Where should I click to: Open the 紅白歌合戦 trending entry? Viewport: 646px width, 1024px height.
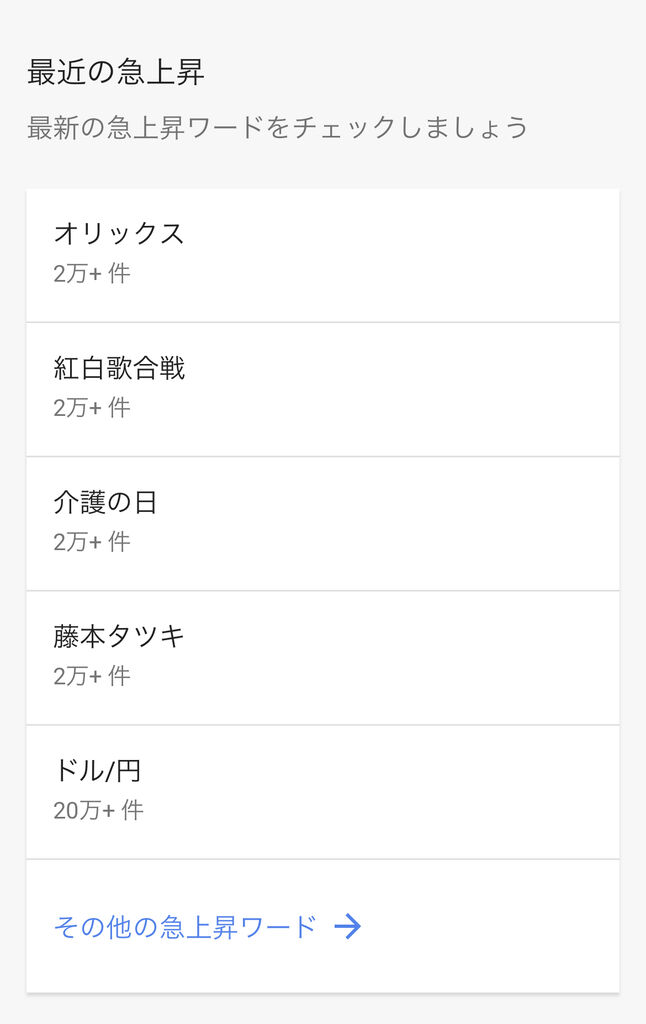[x=119, y=368]
